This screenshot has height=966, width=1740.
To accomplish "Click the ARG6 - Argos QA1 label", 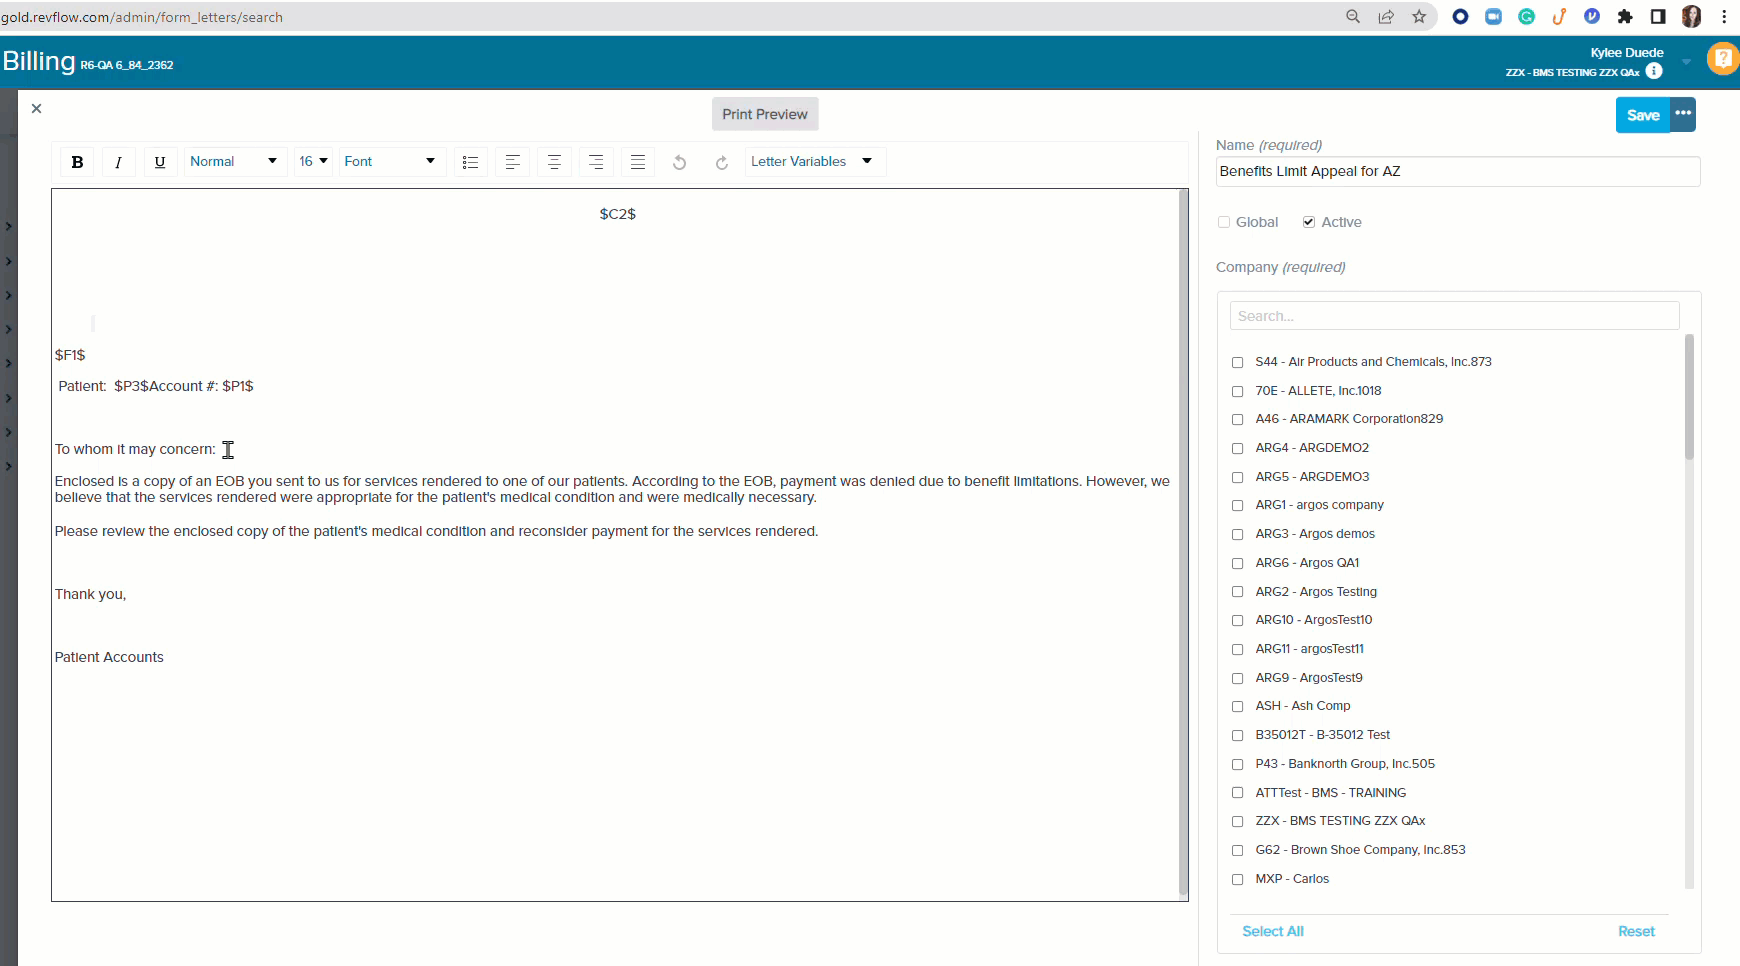I will (x=1307, y=563).
